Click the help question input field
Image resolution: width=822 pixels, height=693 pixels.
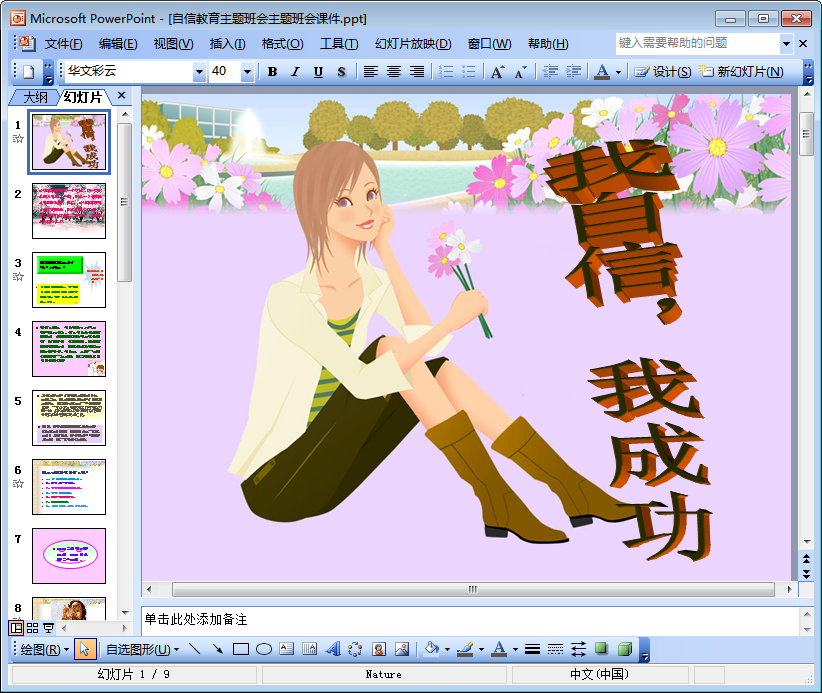698,44
